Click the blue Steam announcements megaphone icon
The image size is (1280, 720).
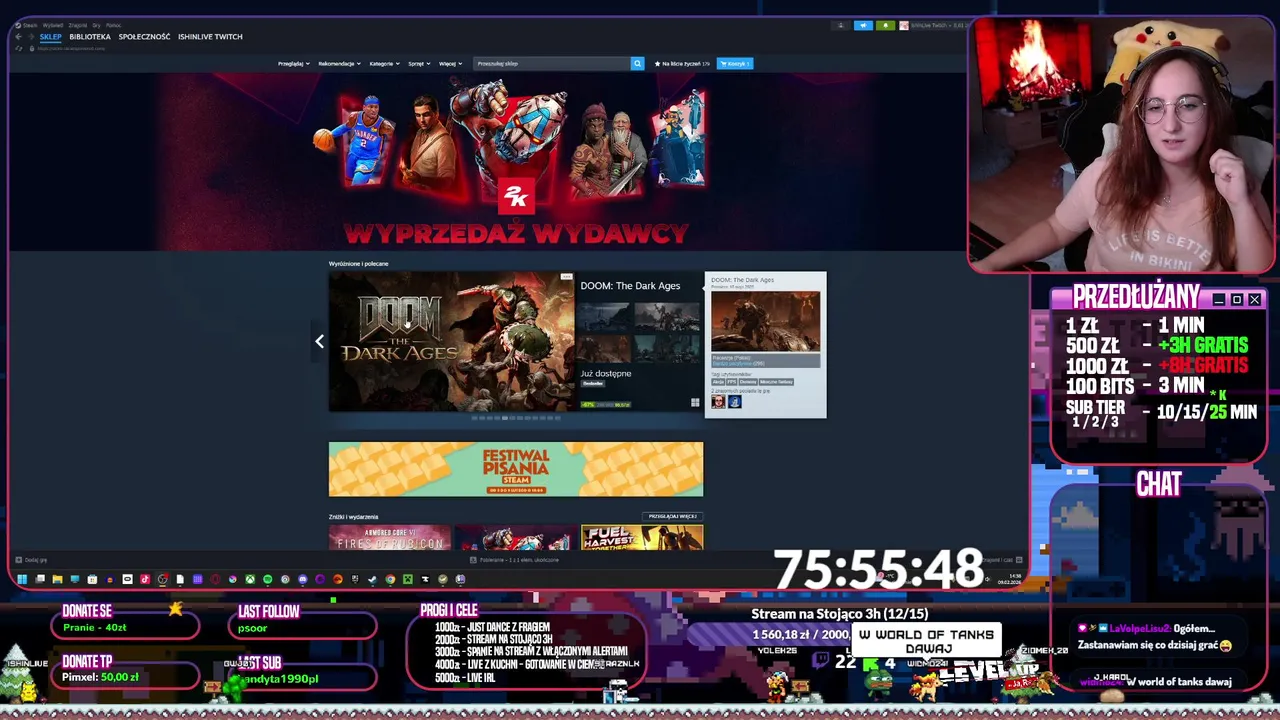(863, 25)
